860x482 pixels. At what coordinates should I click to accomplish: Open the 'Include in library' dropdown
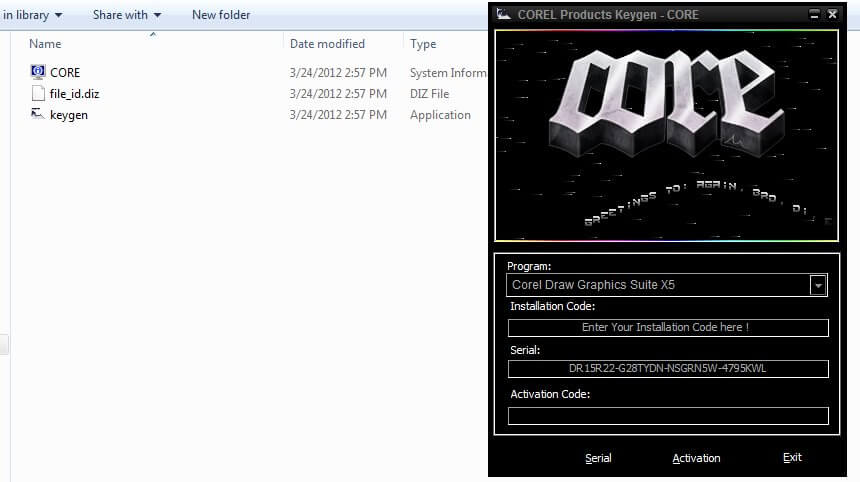32,15
